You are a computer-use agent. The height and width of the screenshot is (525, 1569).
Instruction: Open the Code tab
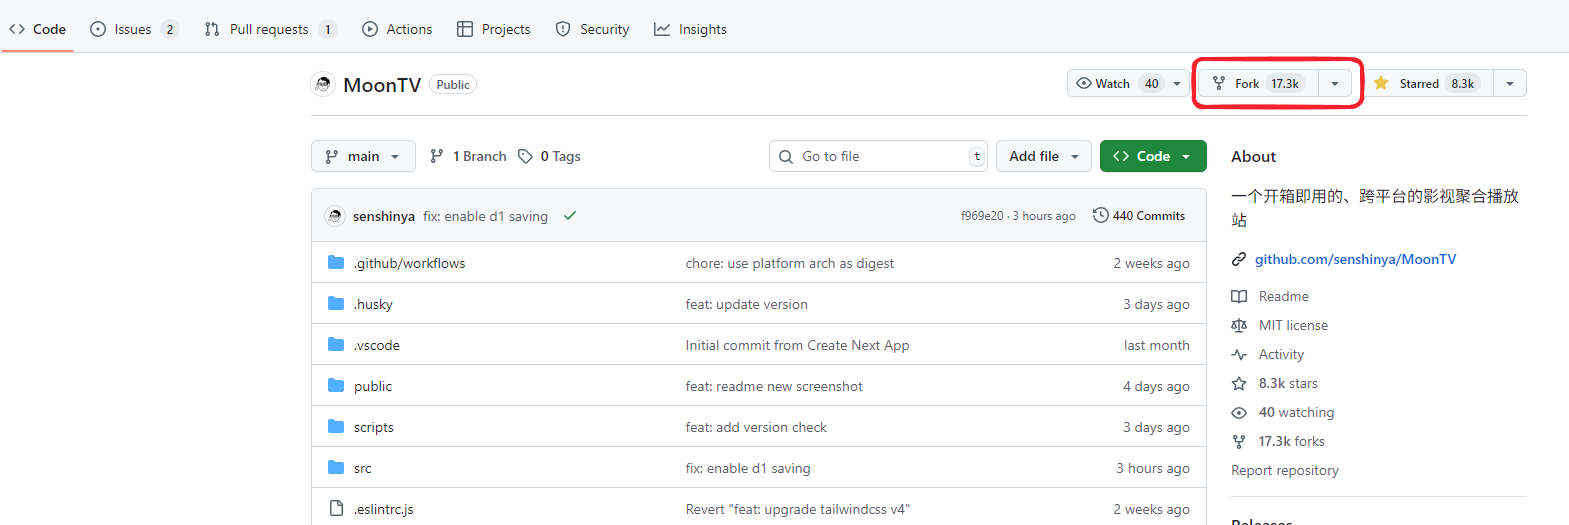38,29
